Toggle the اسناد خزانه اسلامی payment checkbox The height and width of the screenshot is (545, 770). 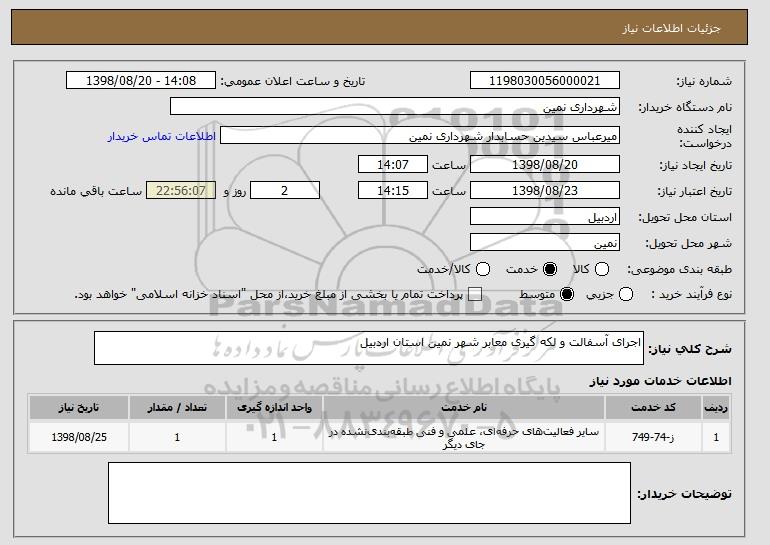pos(475,294)
